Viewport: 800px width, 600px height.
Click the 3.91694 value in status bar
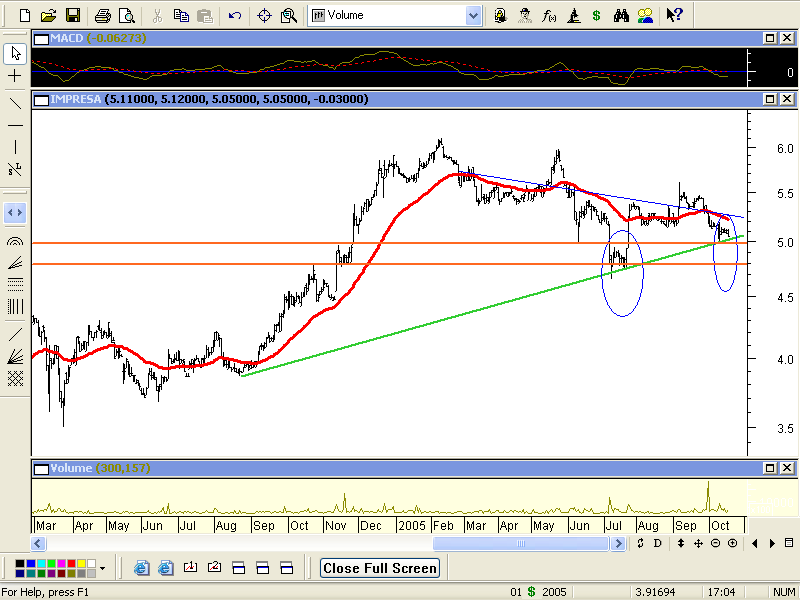point(655,592)
